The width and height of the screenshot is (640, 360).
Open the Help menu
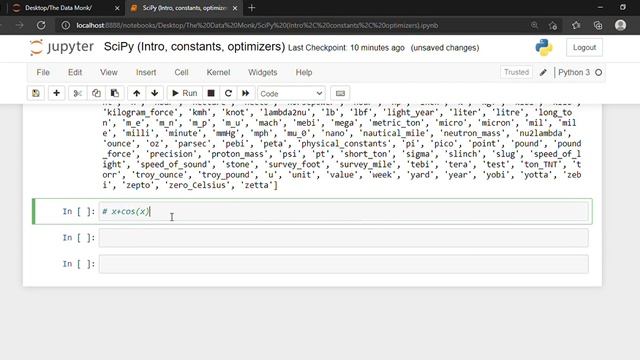click(304, 72)
